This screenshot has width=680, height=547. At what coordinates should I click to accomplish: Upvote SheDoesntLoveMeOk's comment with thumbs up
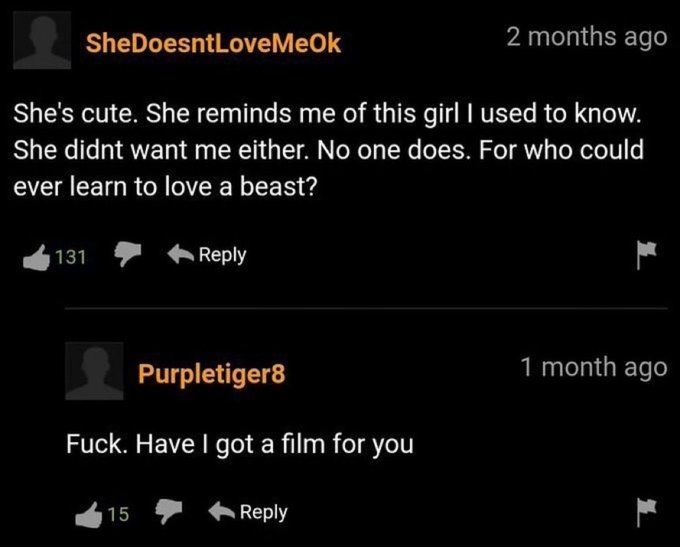pyautogui.click(x=36, y=256)
